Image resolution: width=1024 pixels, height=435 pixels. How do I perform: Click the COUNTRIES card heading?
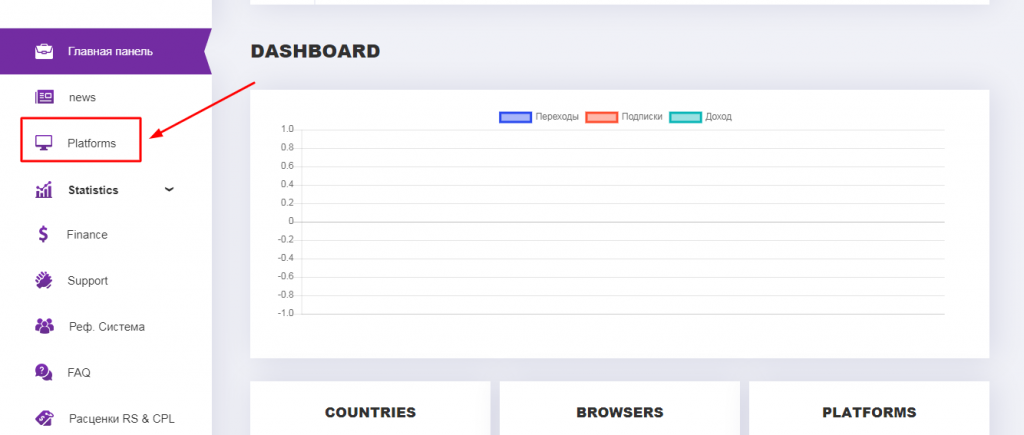[x=370, y=412]
